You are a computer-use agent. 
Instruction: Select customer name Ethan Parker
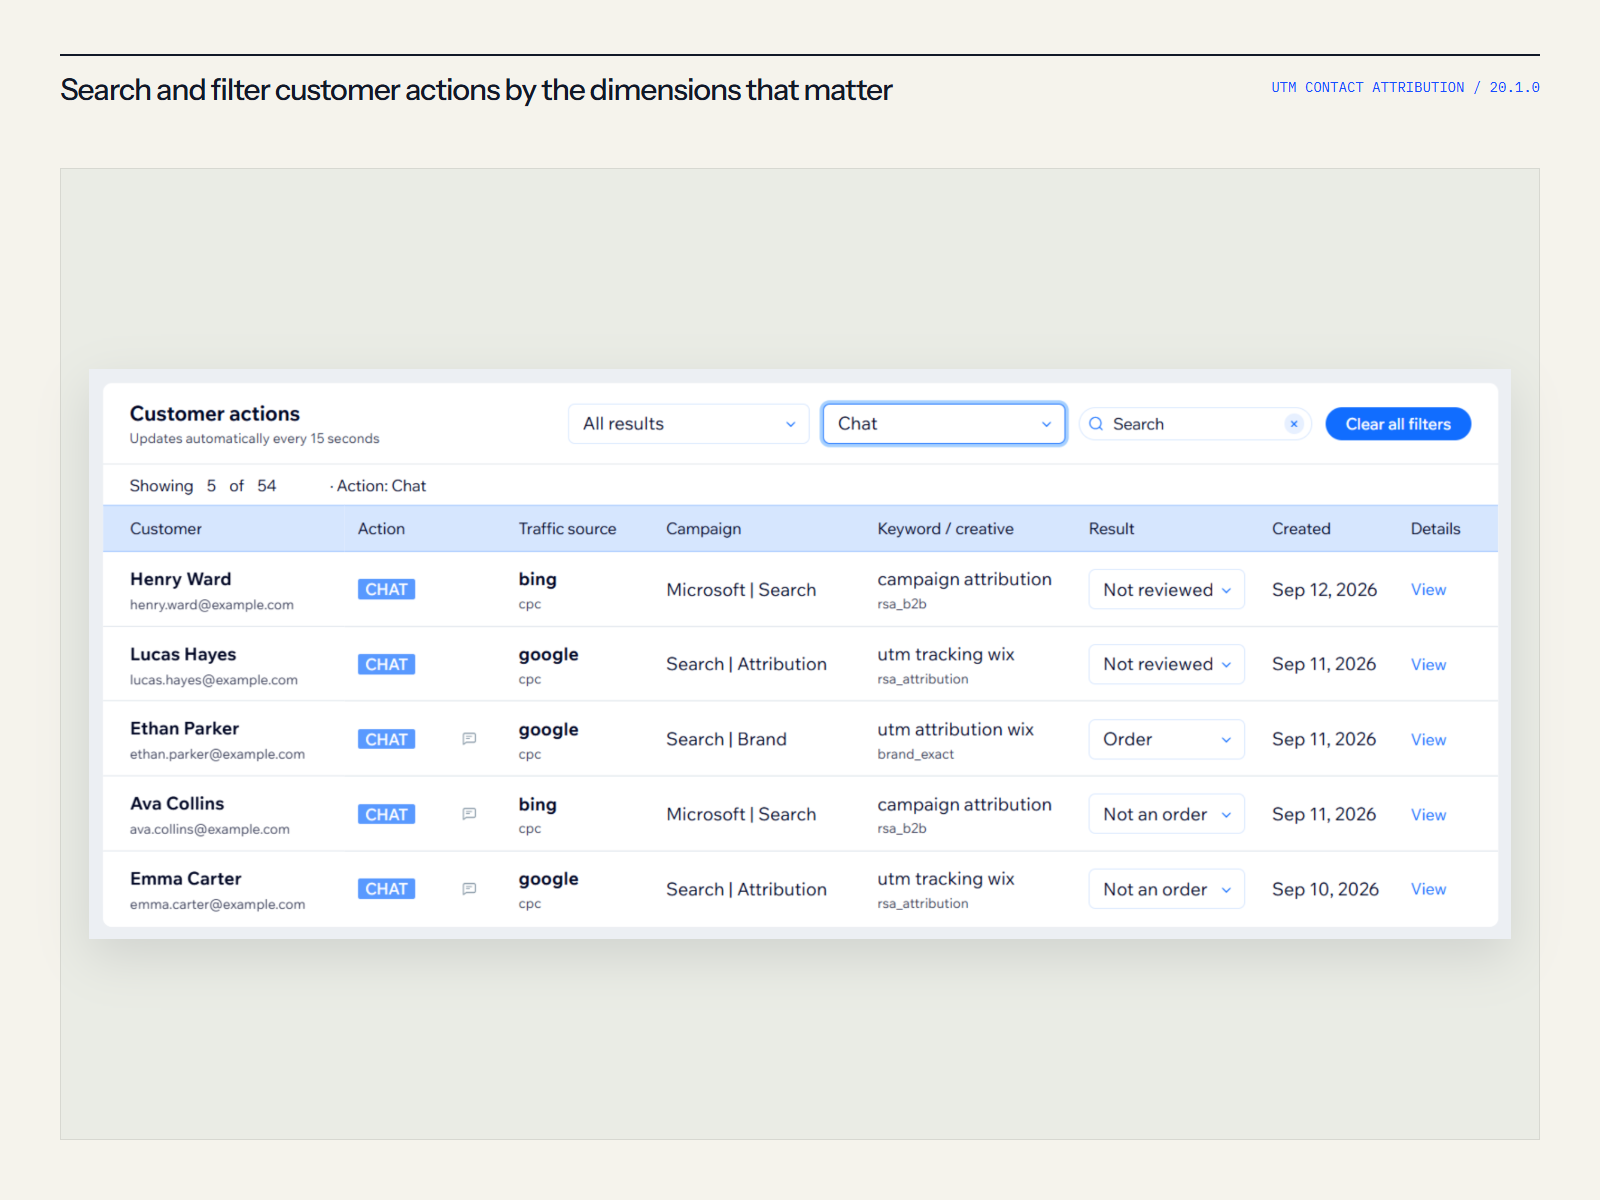[184, 729]
